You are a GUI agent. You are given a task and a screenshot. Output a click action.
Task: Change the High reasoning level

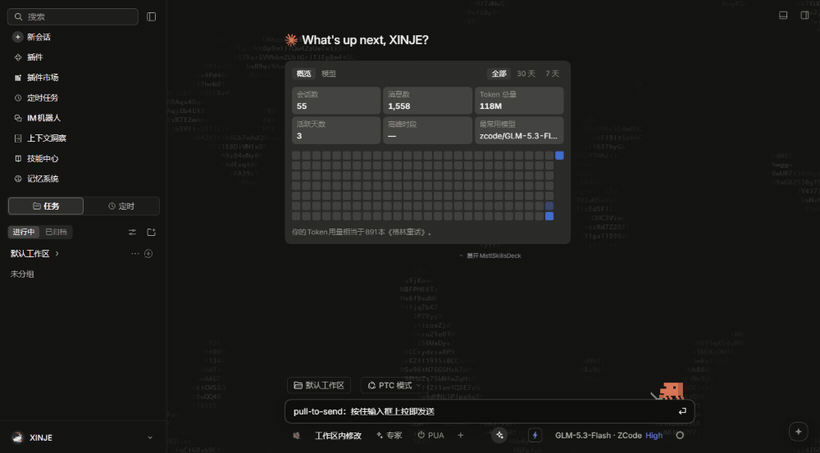654,435
